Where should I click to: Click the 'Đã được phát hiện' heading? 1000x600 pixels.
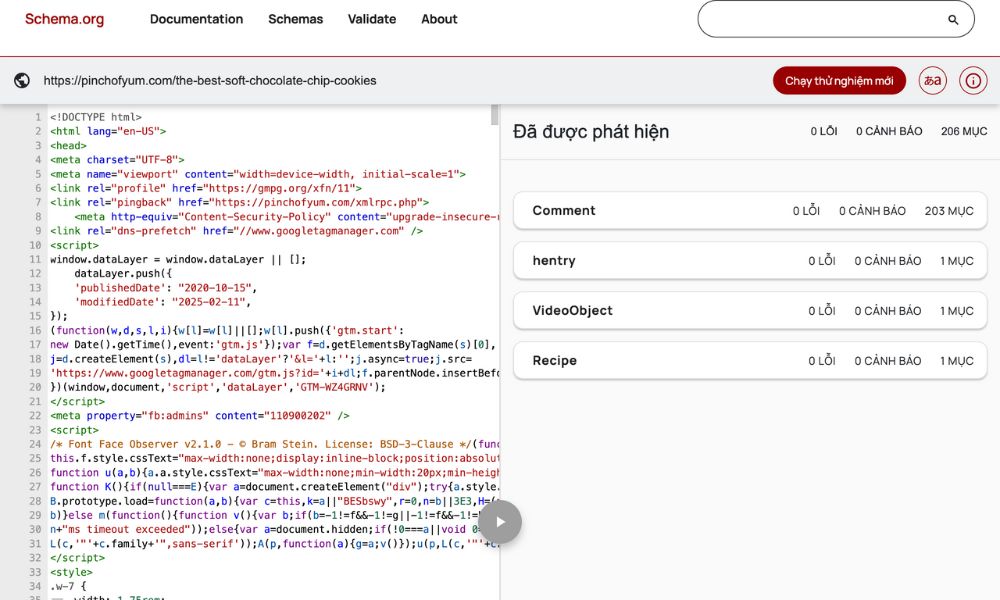coord(591,131)
